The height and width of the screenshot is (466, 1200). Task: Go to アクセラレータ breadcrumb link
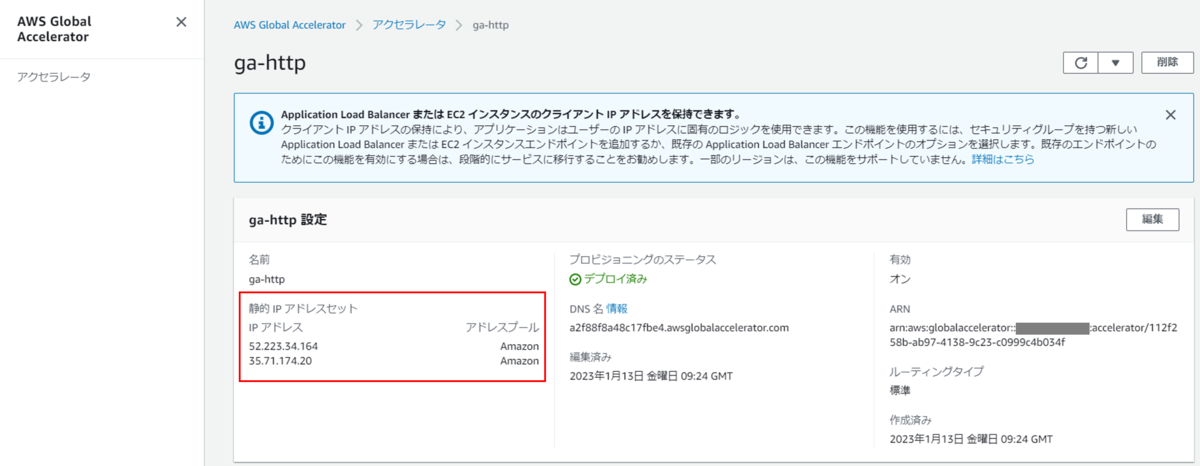pos(409,24)
